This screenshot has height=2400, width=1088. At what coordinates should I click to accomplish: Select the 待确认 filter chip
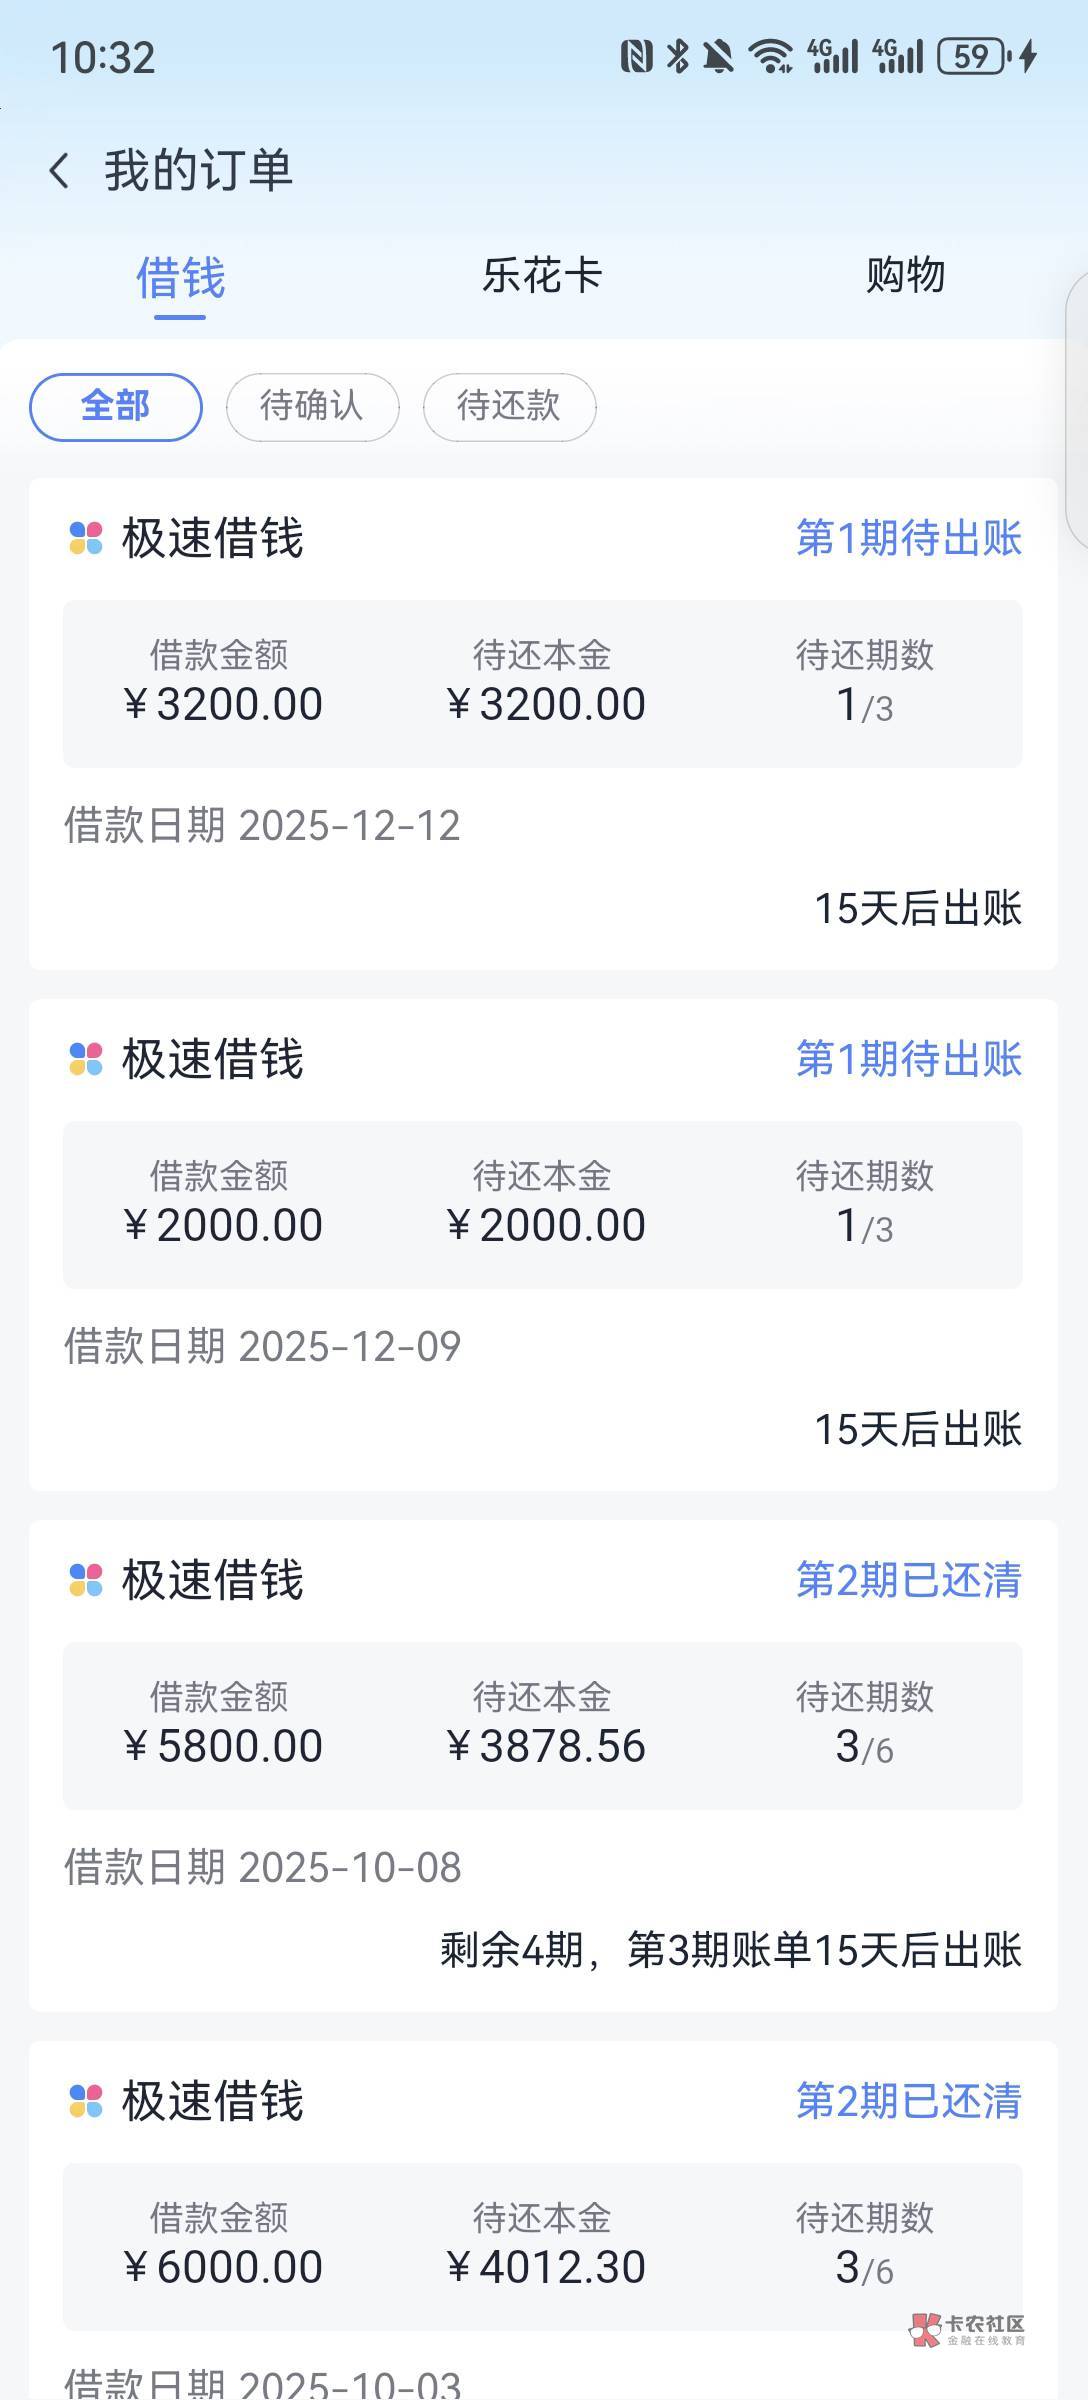coord(312,407)
